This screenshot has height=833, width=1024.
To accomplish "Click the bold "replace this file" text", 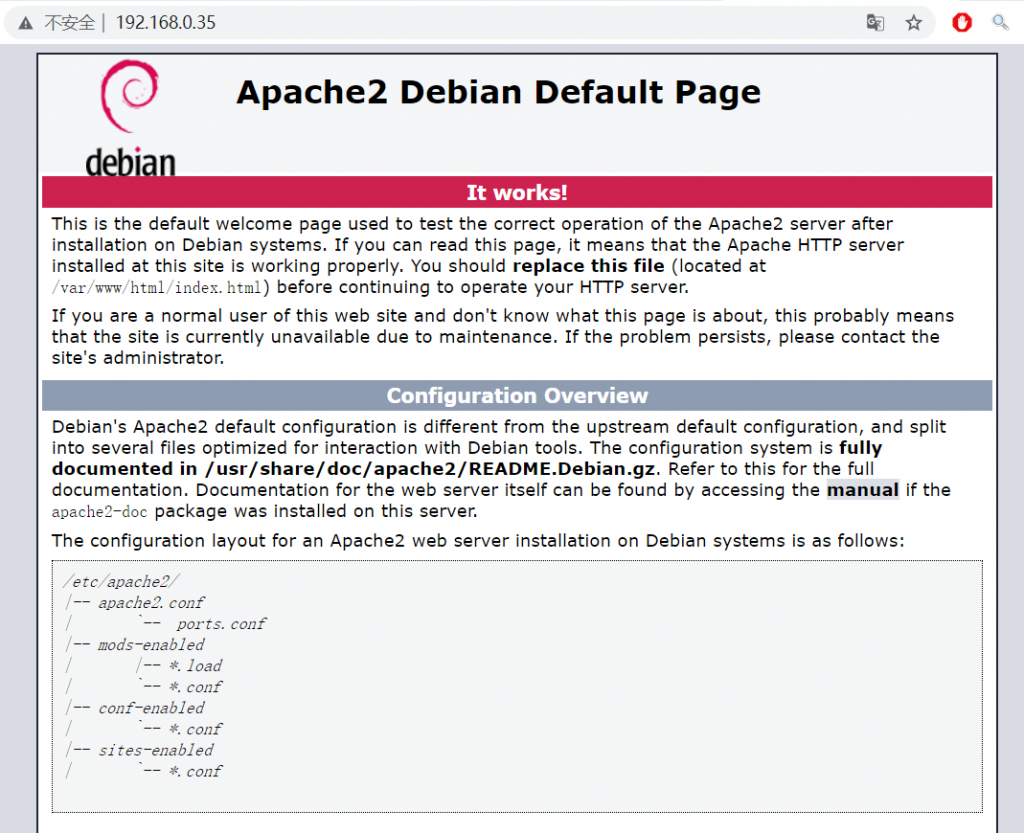I will (588, 266).
